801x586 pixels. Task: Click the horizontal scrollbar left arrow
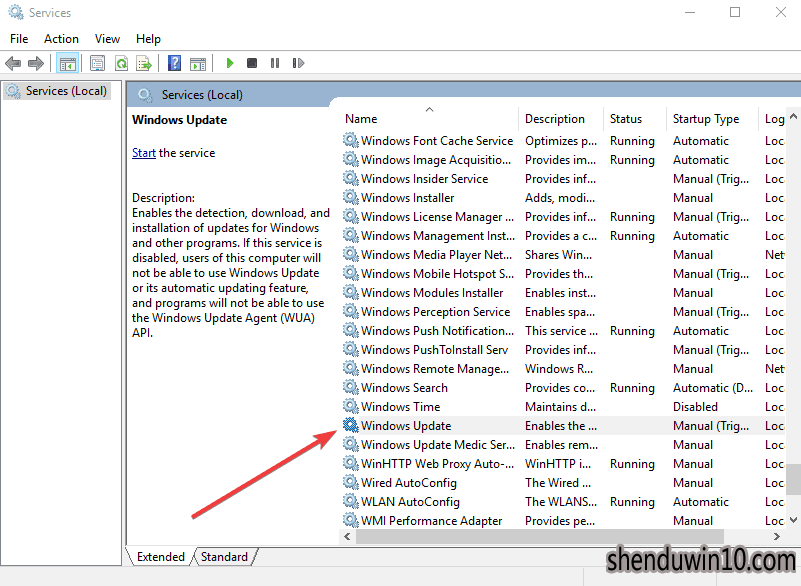click(x=347, y=536)
